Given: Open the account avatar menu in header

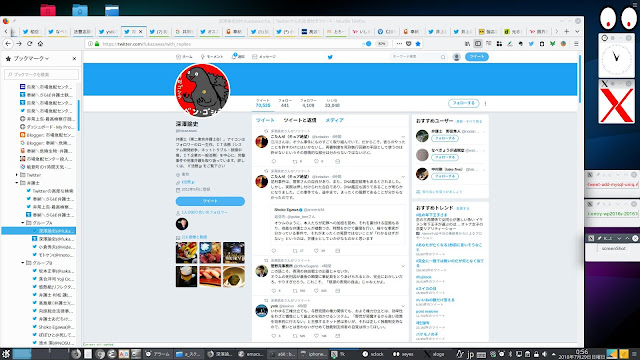Looking at the screenshot, I should [x=457, y=57].
